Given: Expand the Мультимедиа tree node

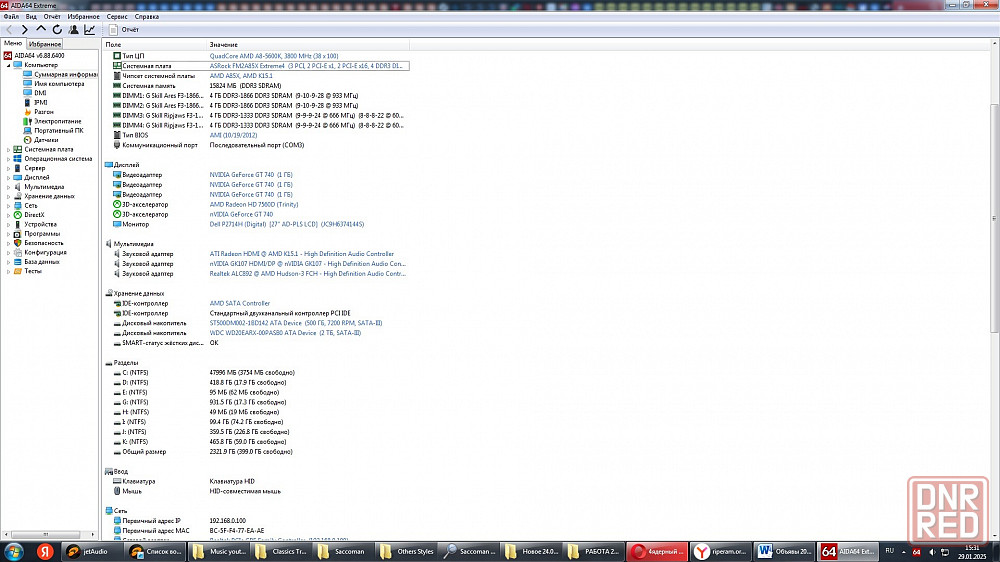Looking at the screenshot, I should coord(8,187).
